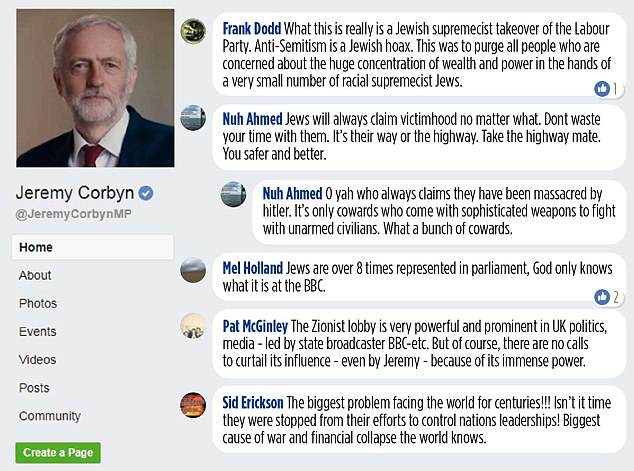Viewport: 634px width, 471px height.
Task: Click Nuh Ahmed's avatar on the indented reply
Action: click(x=233, y=194)
